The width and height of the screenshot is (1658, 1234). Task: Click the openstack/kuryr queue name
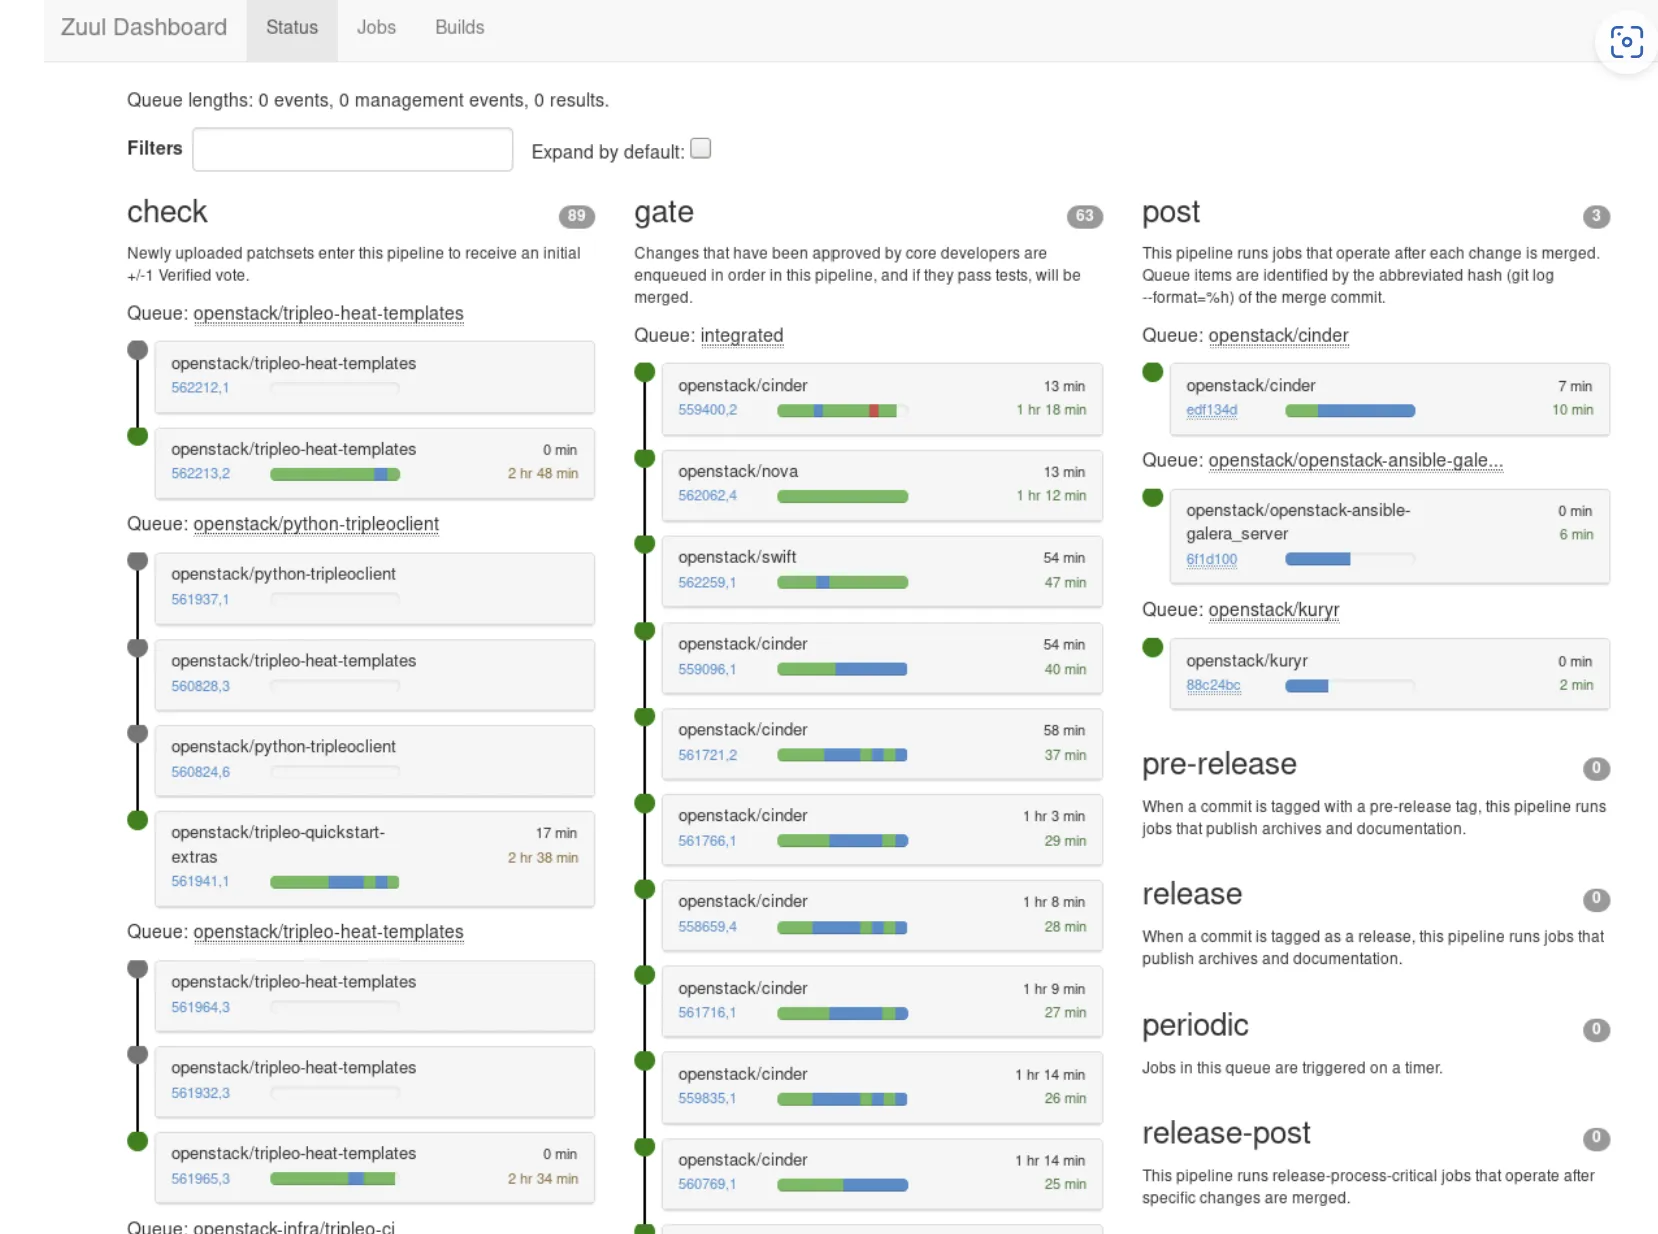(1274, 610)
